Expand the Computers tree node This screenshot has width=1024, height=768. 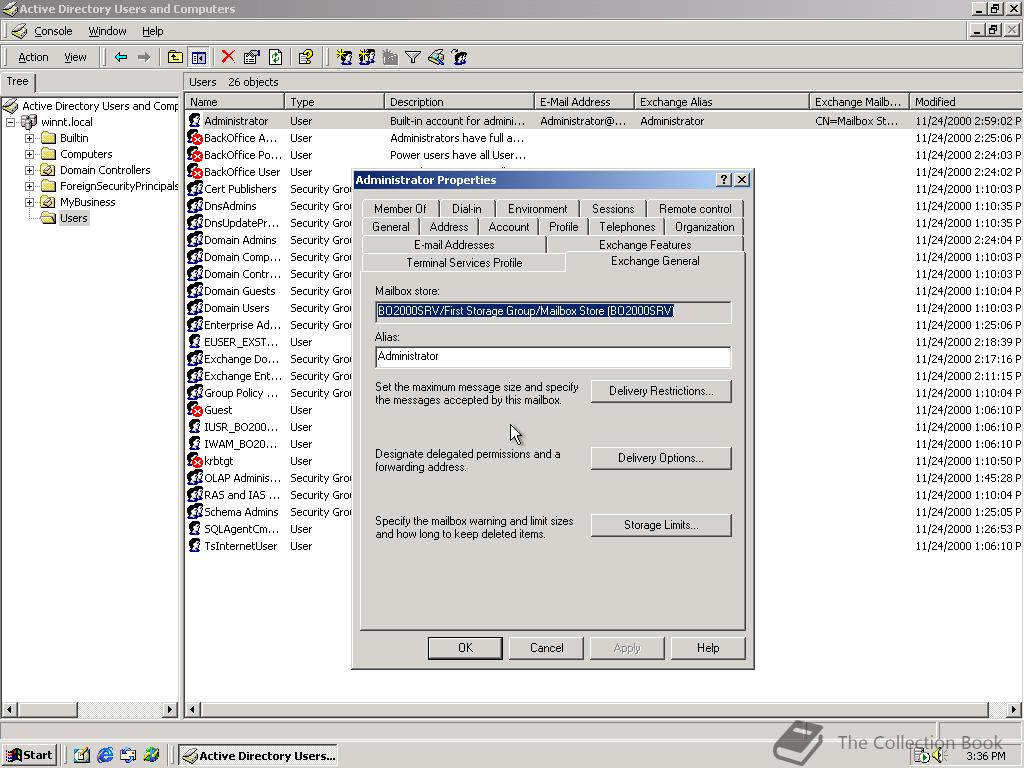(x=29, y=155)
